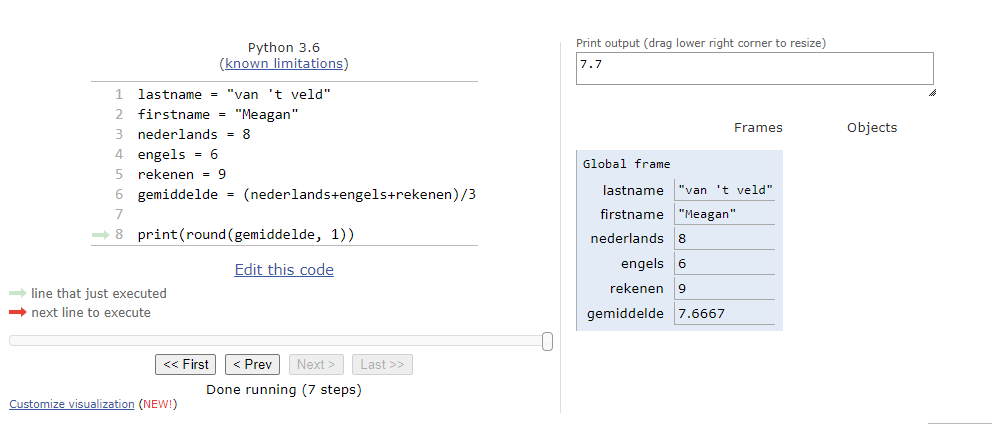Image resolution: width=992 pixels, height=429 pixels.
Task: Click the Last >> button
Action: (x=381, y=365)
